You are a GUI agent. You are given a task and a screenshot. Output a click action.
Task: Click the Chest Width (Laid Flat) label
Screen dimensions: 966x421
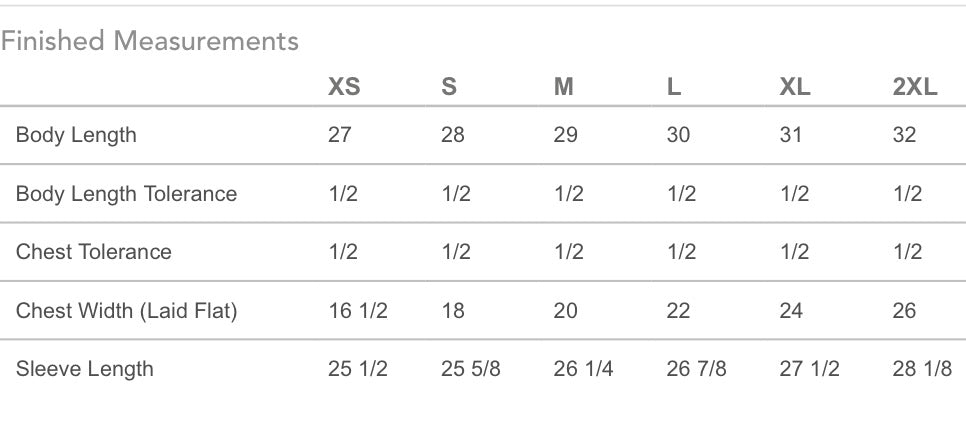[126, 311]
